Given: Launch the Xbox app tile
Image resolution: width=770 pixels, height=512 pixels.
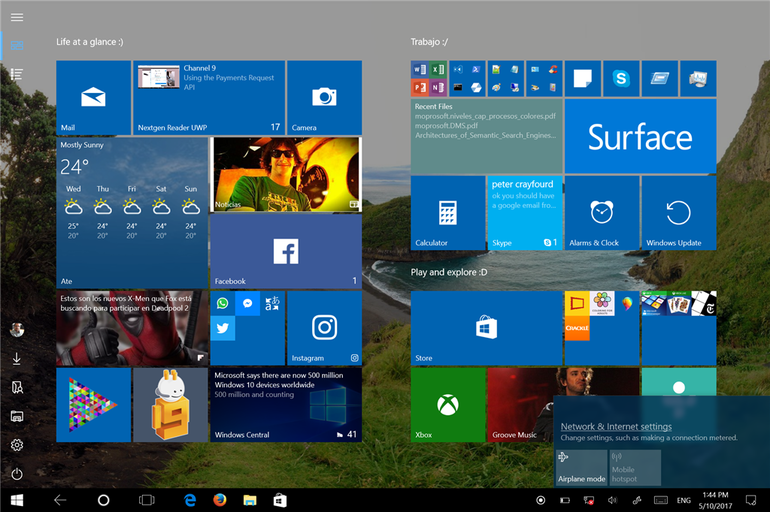Looking at the screenshot, I should 448,404.
